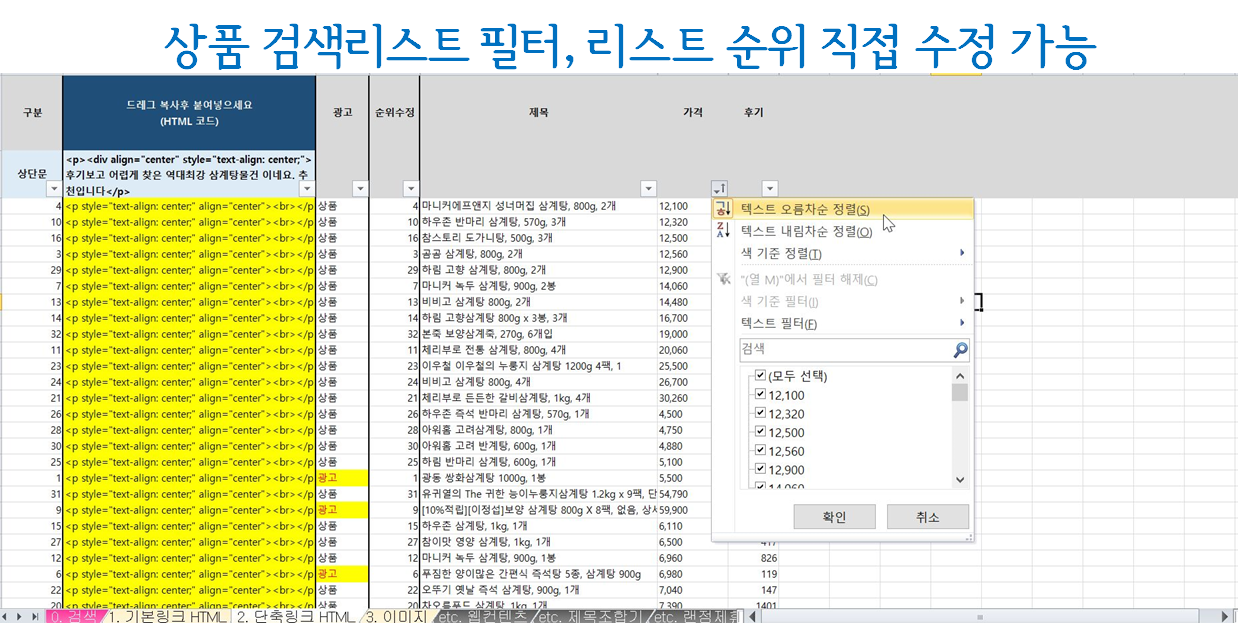Uncheck the 12,560 filter value
This screenshot has width=1238, height=623.
tap(760, 451)
